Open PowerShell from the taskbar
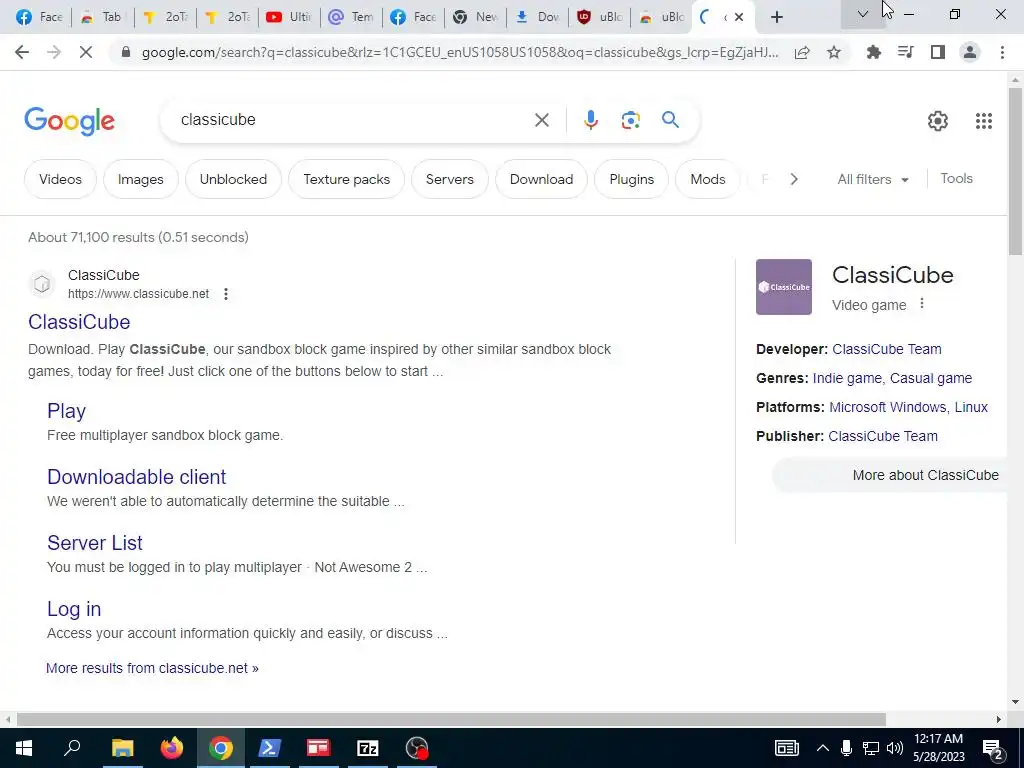1024x768 pixels. pos(270,748)
